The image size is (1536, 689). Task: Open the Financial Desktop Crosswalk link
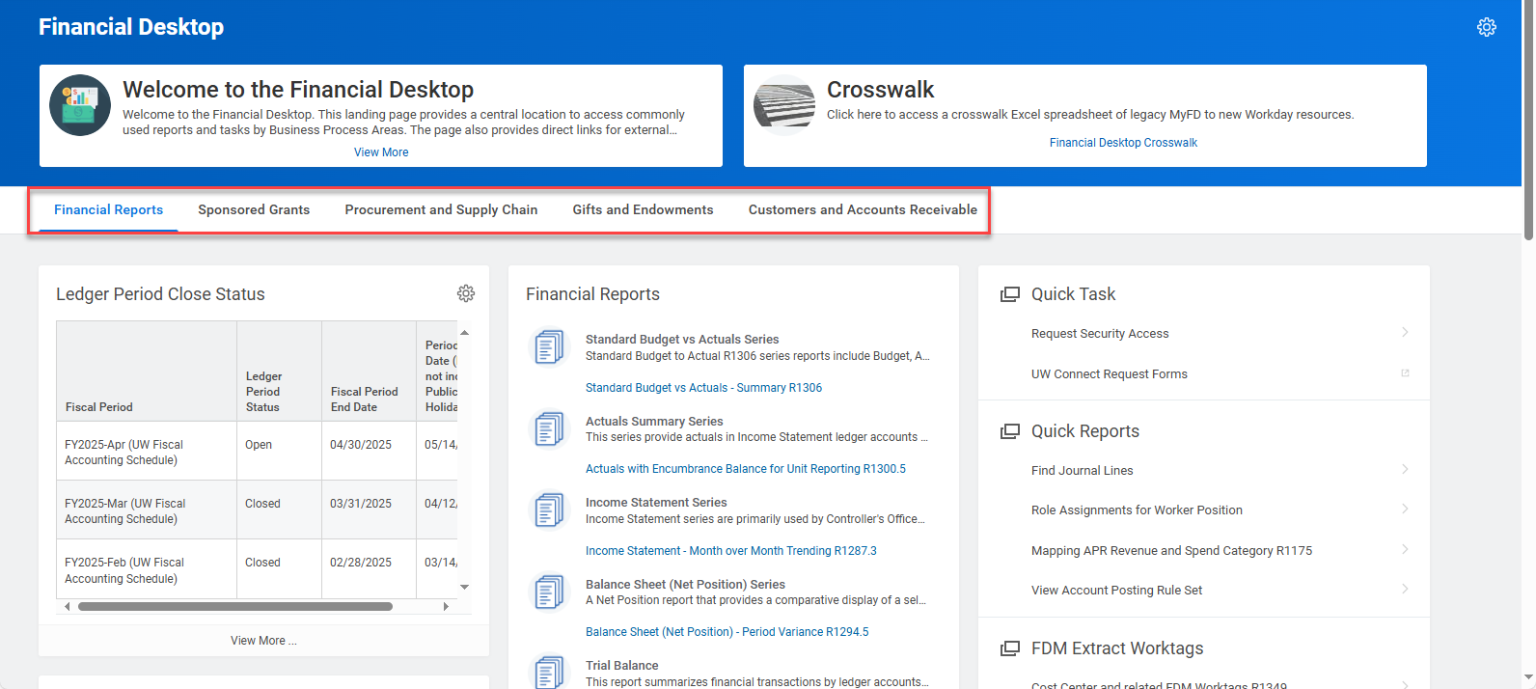pos(1123,142)
